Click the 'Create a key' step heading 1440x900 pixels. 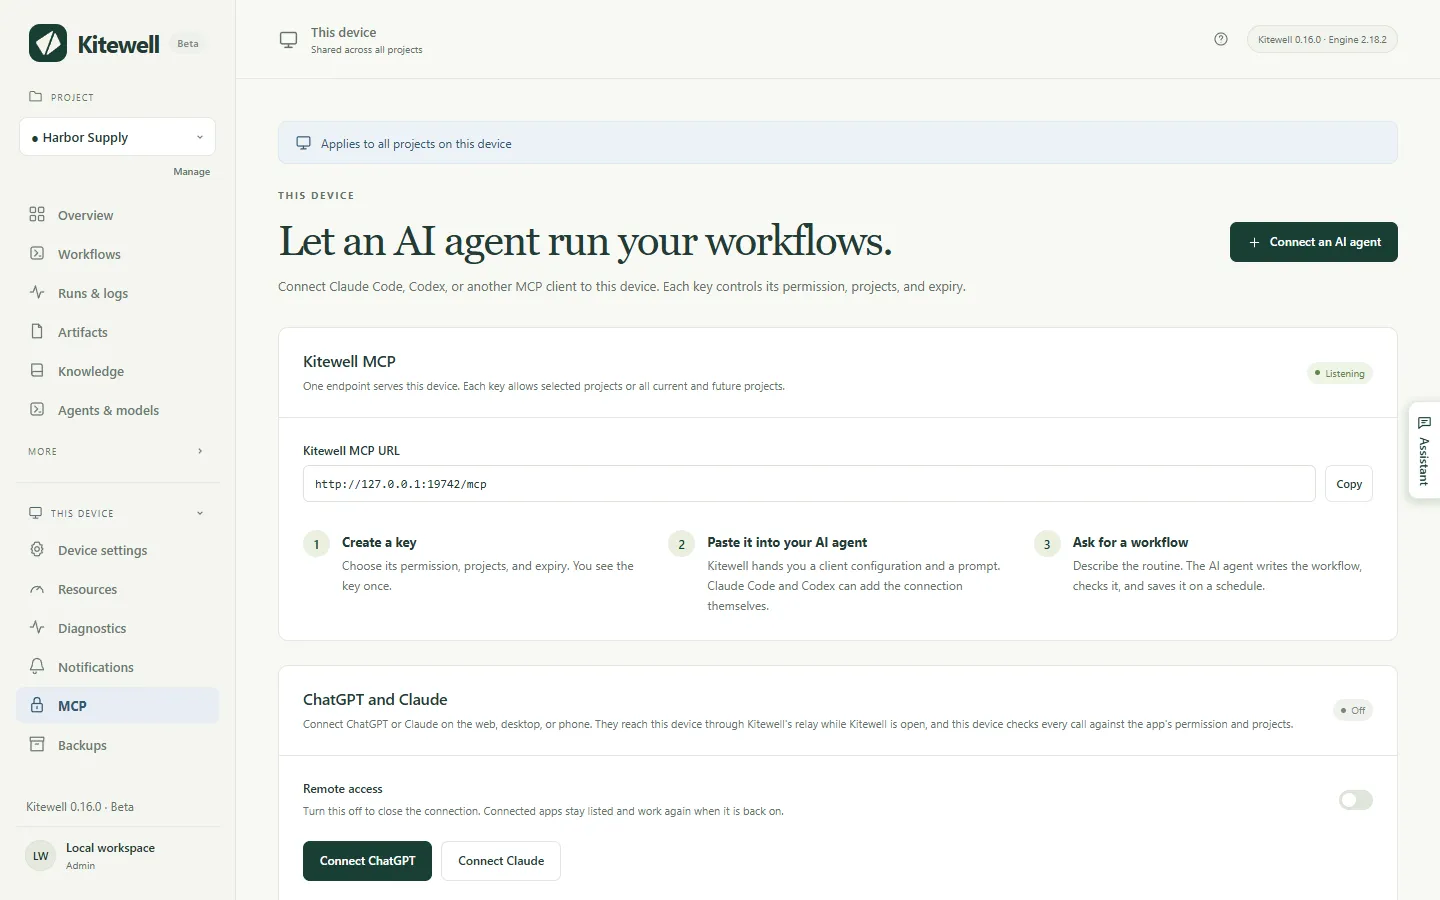tap(379, 542)
